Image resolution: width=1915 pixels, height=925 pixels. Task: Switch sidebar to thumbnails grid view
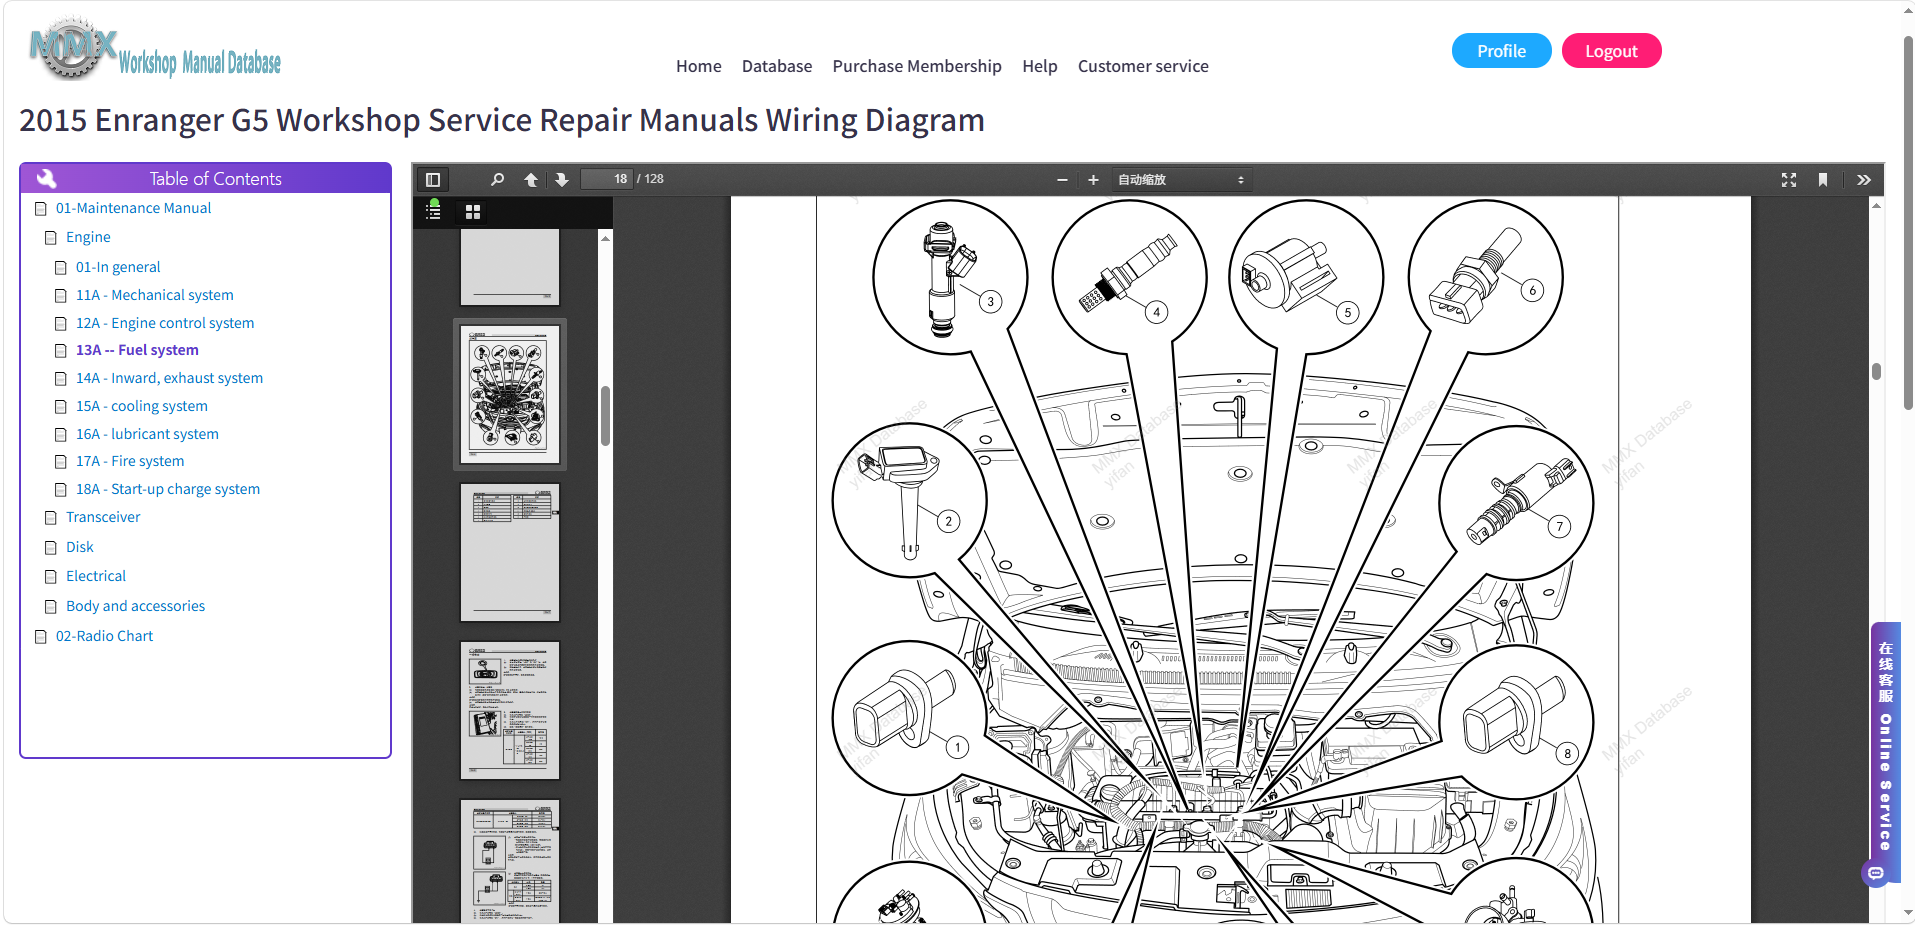[473, 212]
